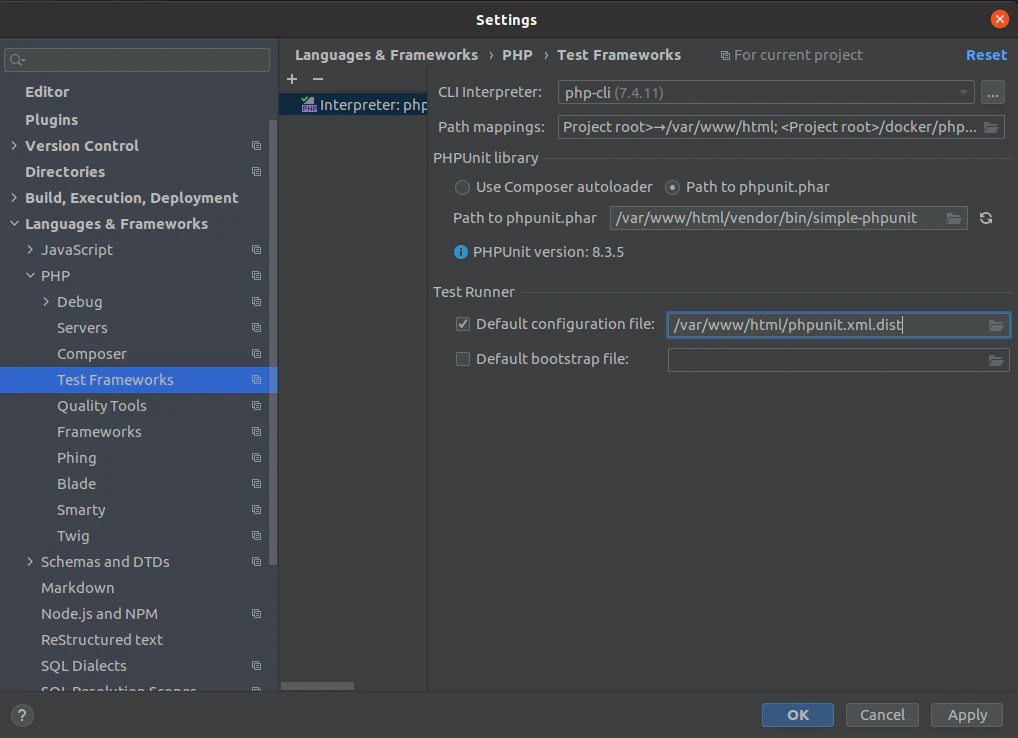Expand the JavaScript node
The image size is (1018, 738).
30,250
